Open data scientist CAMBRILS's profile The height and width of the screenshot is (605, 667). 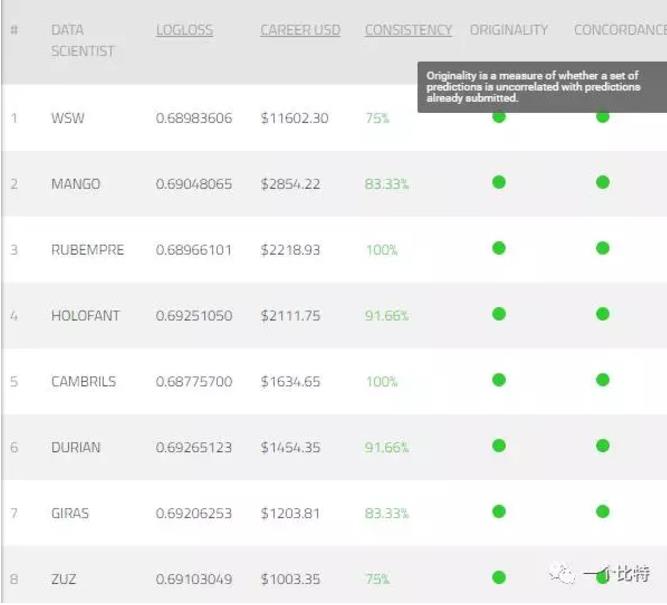pos(83,381)
